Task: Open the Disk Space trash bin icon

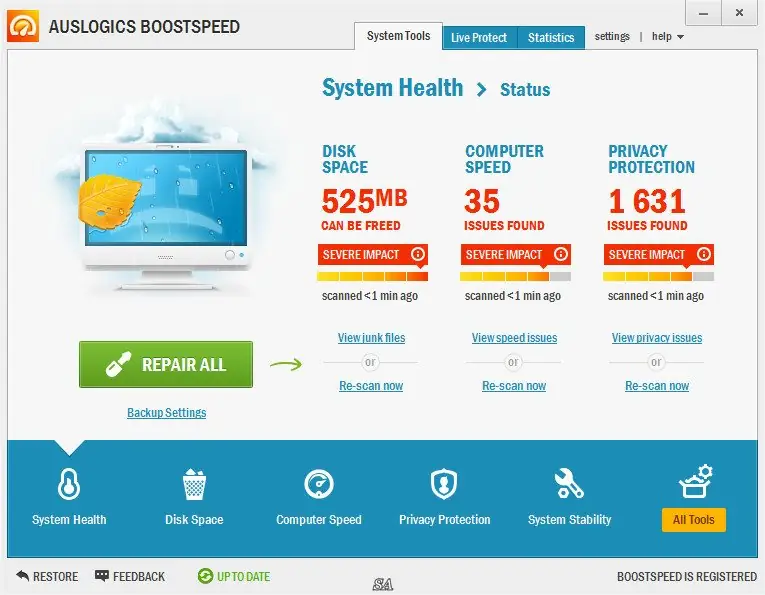Action: click(x=194, y=484)
